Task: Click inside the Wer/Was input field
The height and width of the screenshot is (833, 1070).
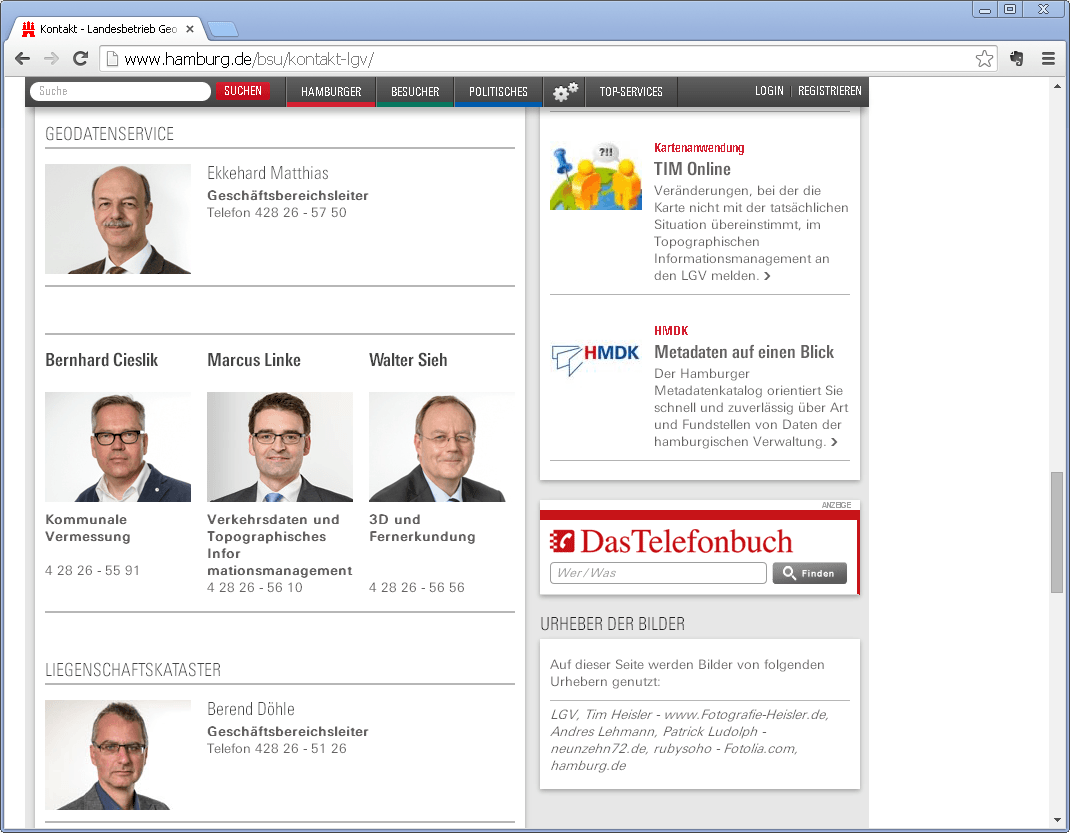Action: click(x=657, y=572)
